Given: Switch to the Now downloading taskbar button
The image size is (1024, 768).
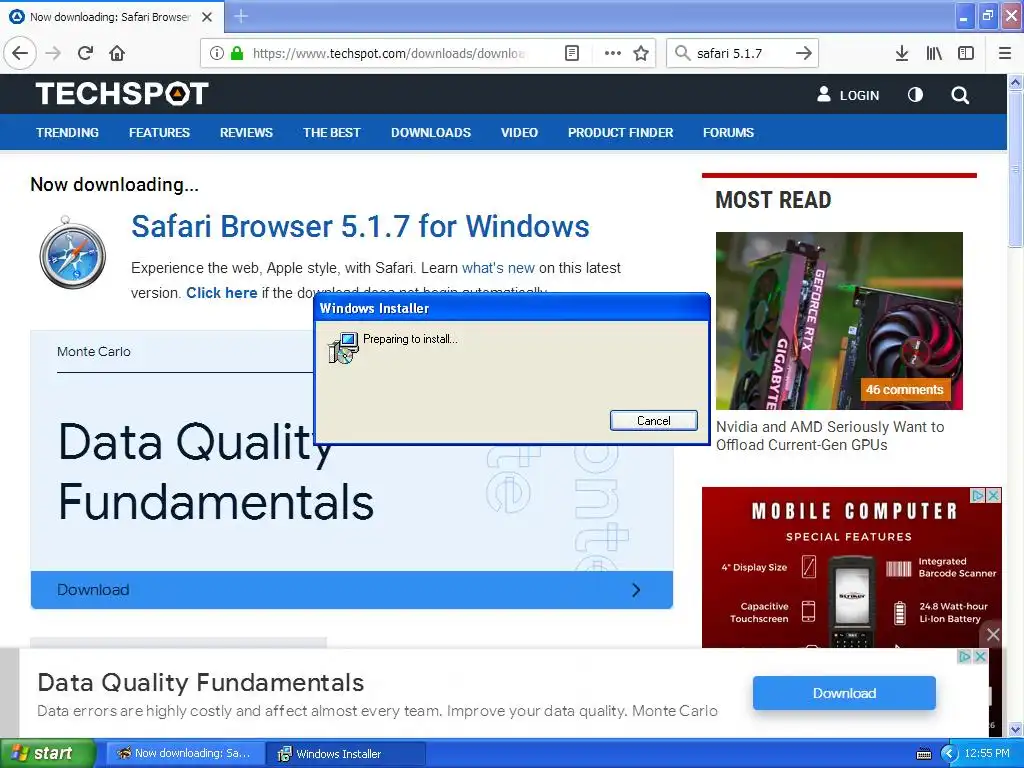Looking at the screenshot, I should (185, 753).
